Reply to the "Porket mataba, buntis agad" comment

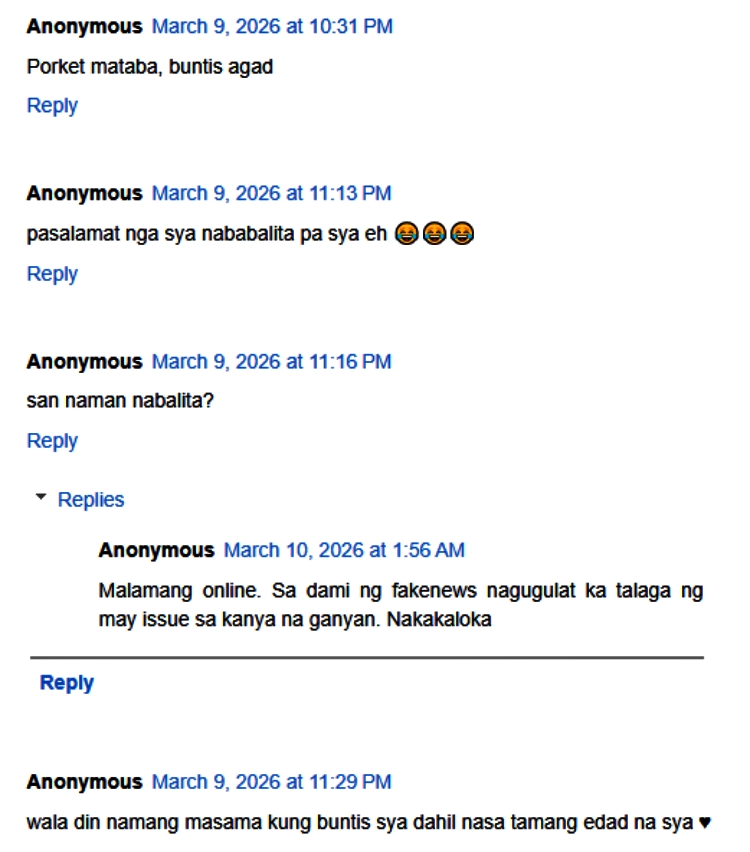pyautogui.click(x=52, y=105)
